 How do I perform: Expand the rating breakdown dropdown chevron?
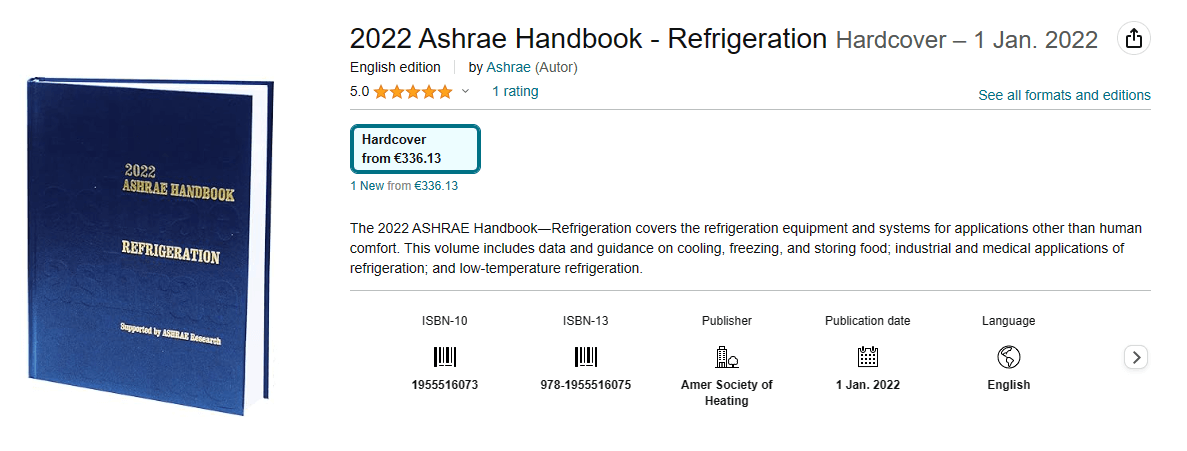coord(465,92)
